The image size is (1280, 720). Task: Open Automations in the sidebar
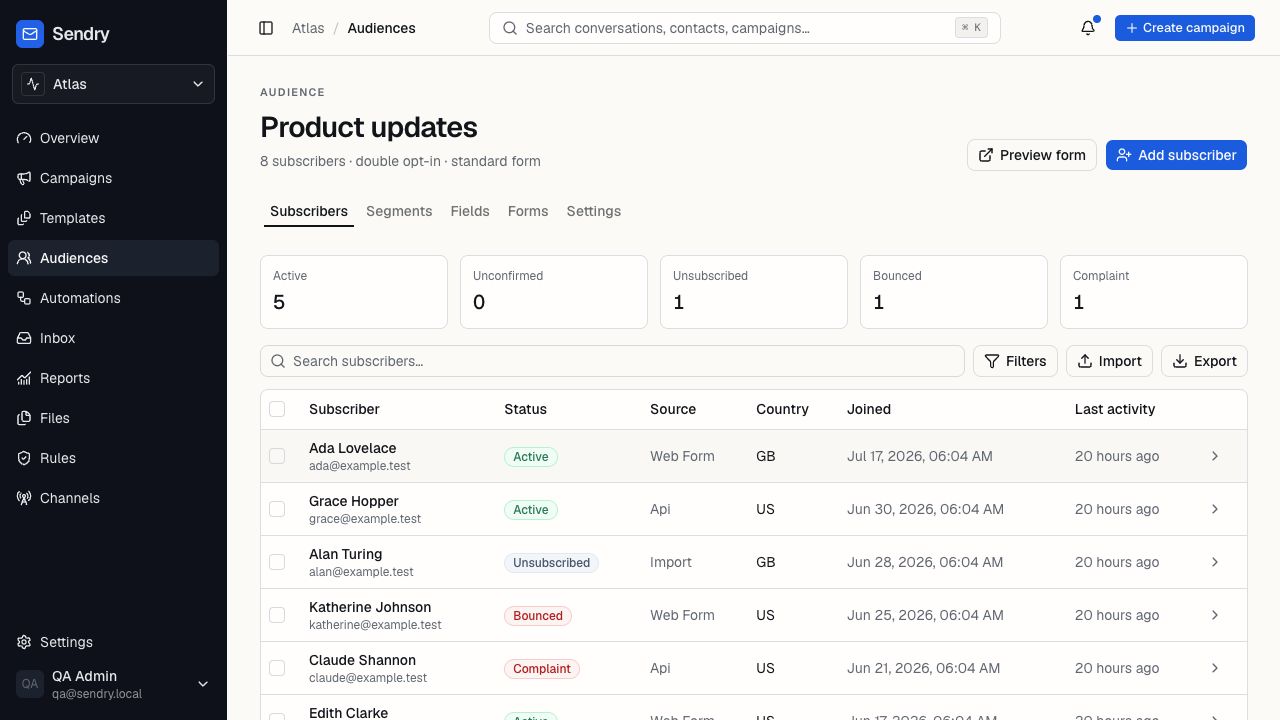tap(113, 298)
